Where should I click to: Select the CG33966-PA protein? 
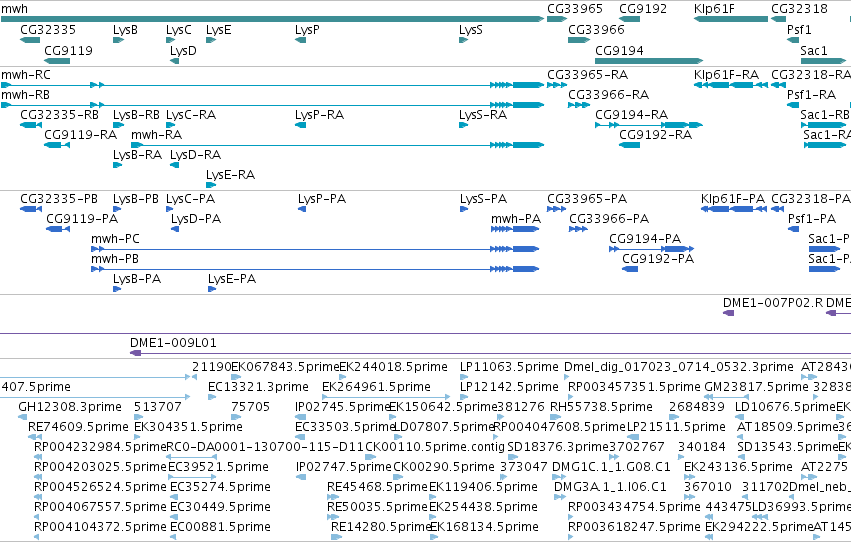click(x=579, y=229)
